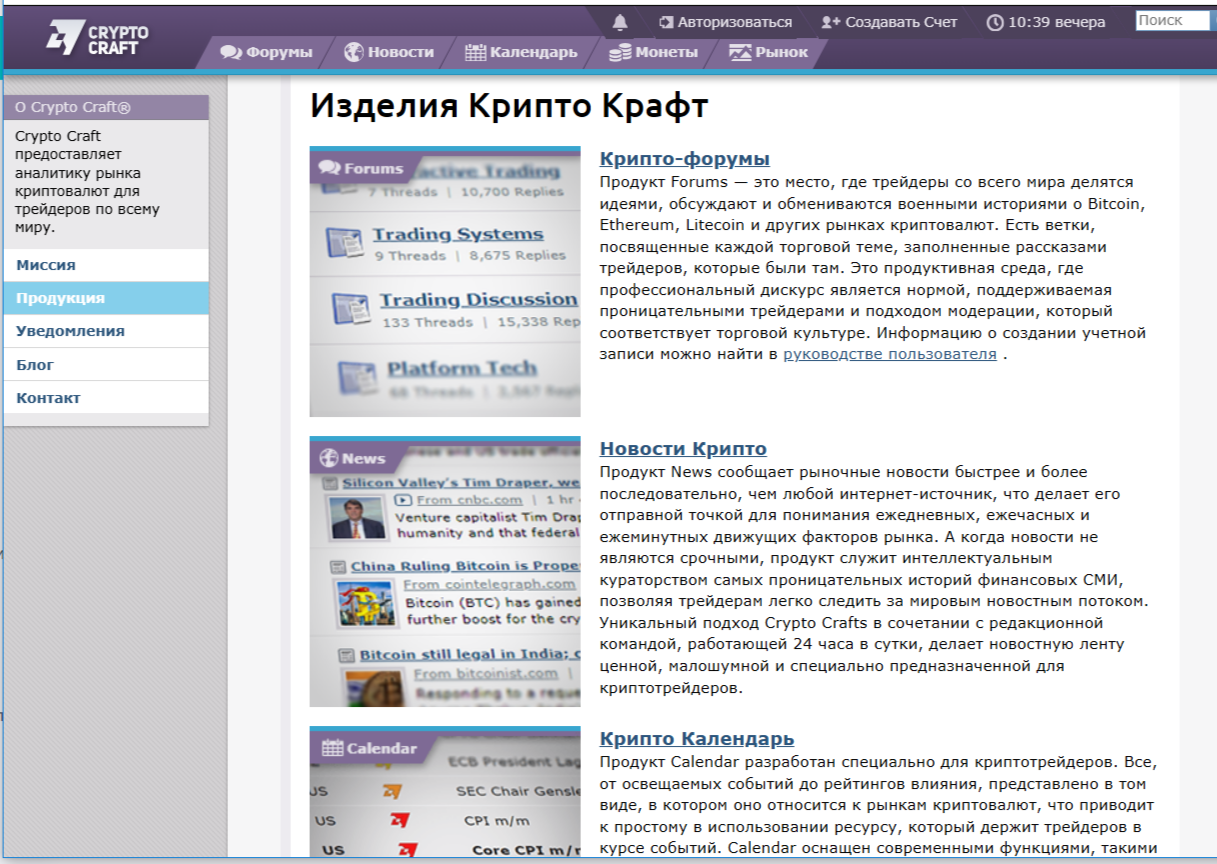
Task: Open the 10:39 вечера clock settings
Action: coord(1046,22)
